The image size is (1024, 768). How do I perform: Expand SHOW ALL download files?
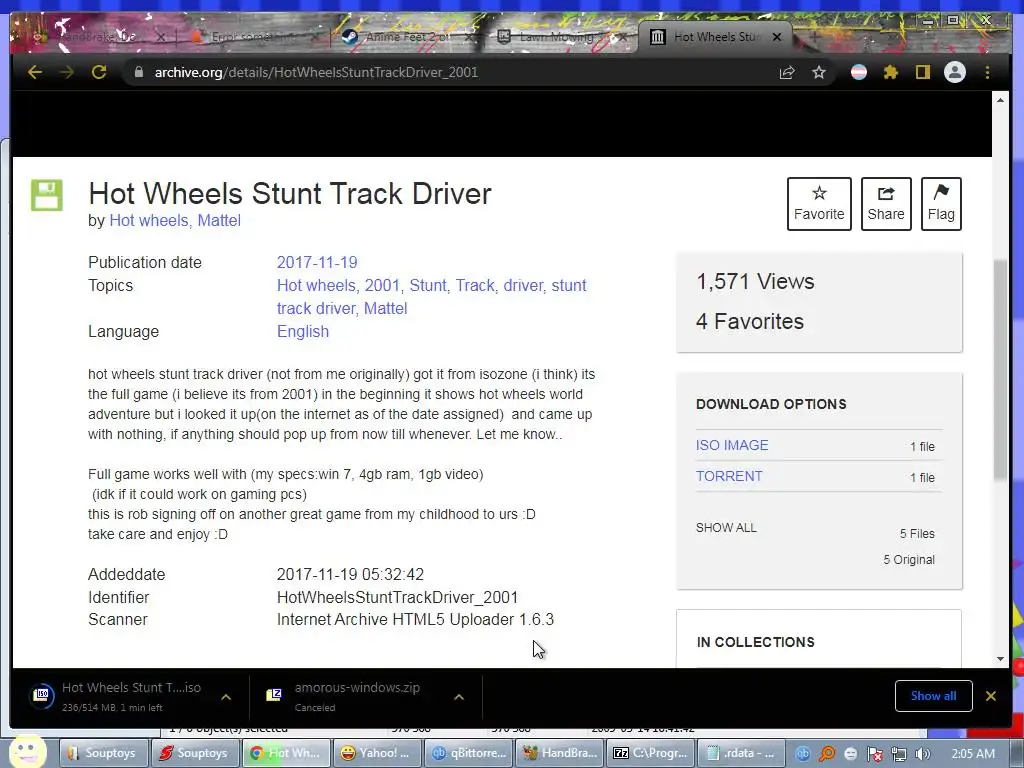(x=726, y=528)
